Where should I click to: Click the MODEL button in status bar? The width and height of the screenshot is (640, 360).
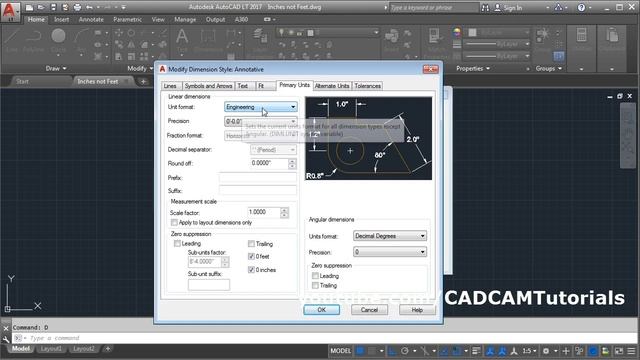click(340, 351)
